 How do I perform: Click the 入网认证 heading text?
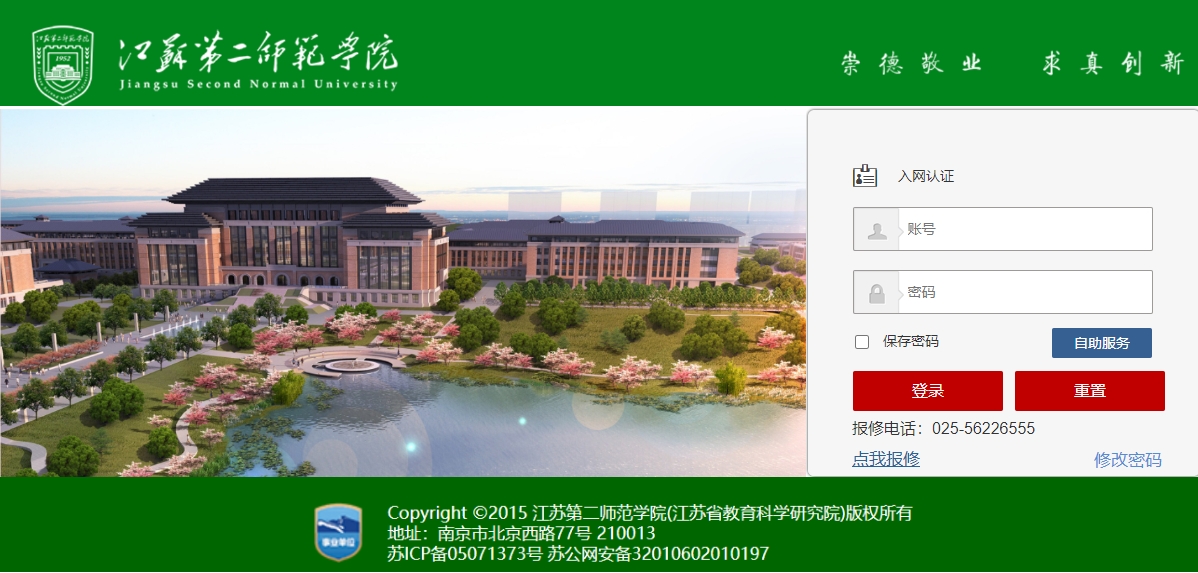[925, 176]
